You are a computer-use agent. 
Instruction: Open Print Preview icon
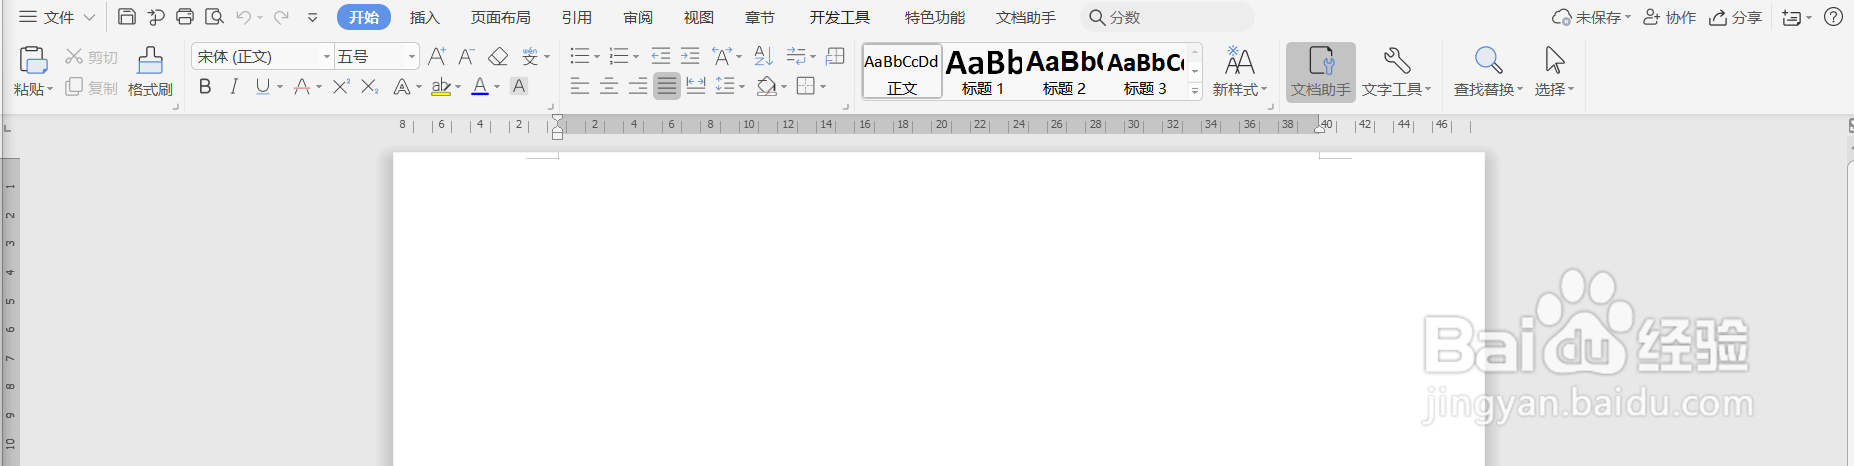click(214, 17)
